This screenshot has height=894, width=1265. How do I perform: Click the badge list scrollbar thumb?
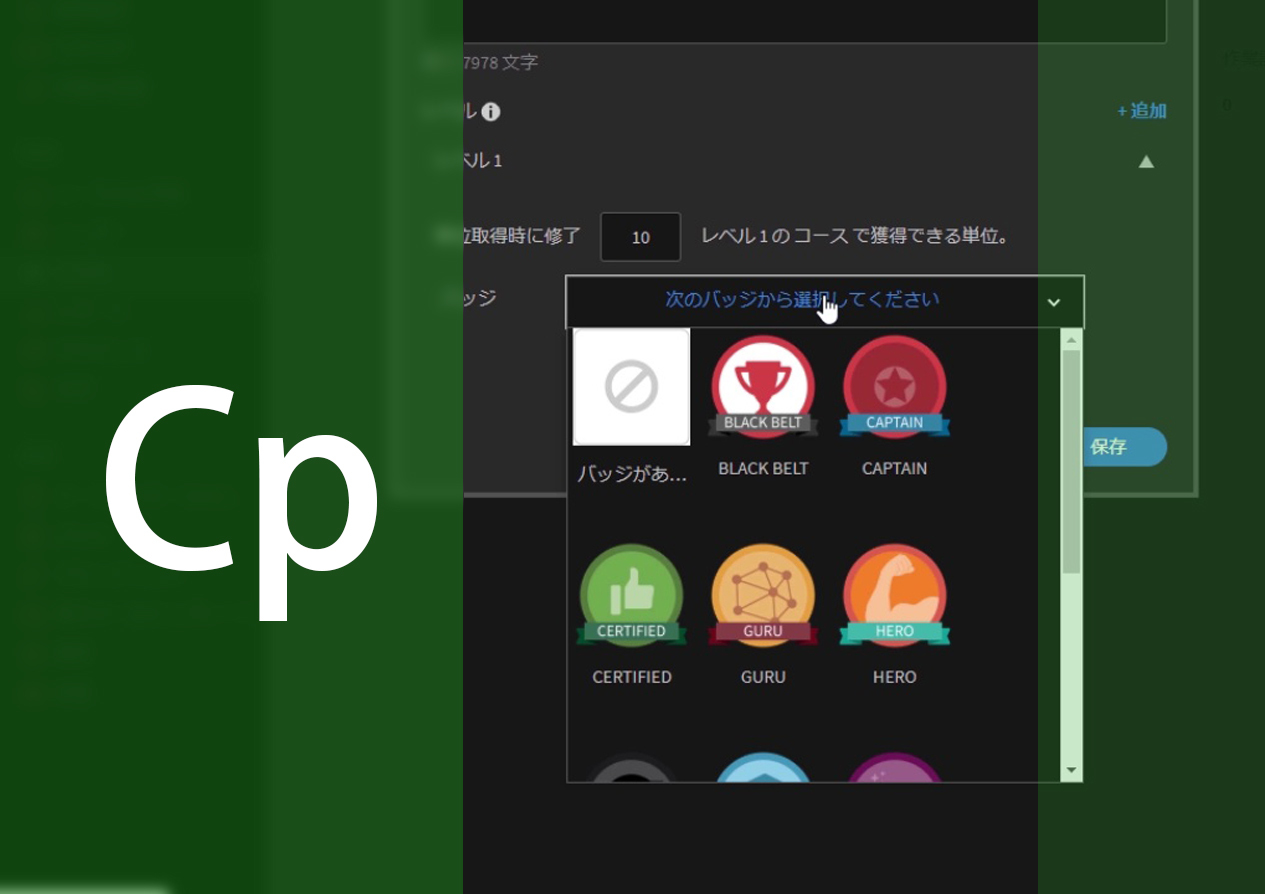click(x=1072, y=460)
